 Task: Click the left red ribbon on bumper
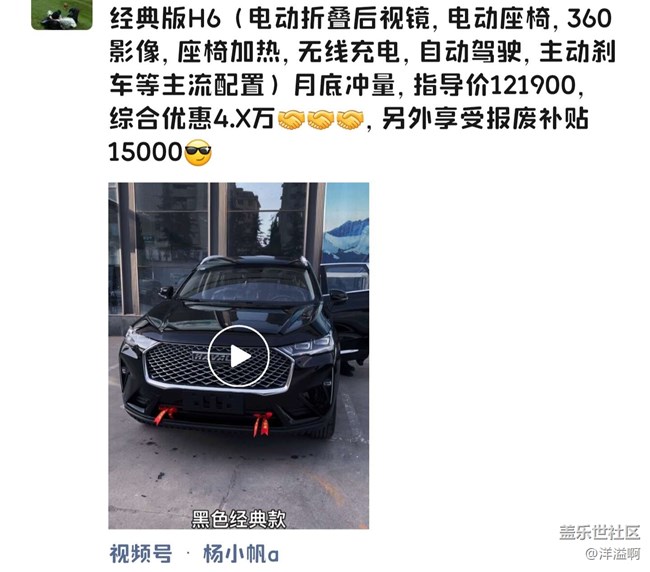click(165, 415)
